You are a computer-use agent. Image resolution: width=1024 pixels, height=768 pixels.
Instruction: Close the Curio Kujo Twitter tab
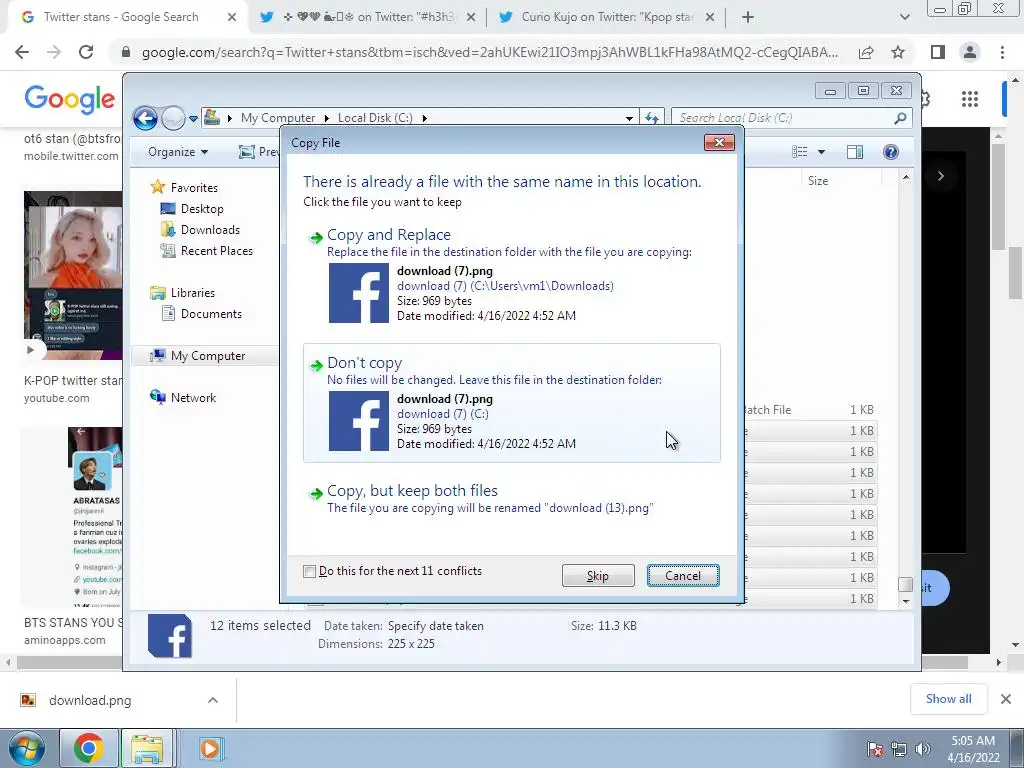coord(711,18)
